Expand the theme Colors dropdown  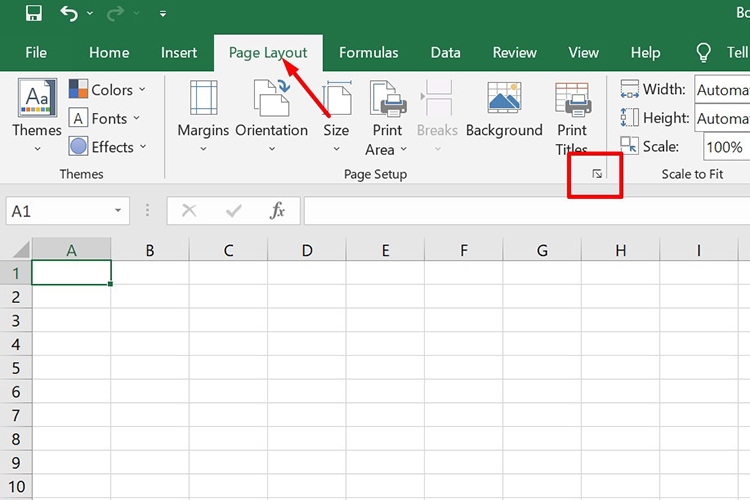108,90
